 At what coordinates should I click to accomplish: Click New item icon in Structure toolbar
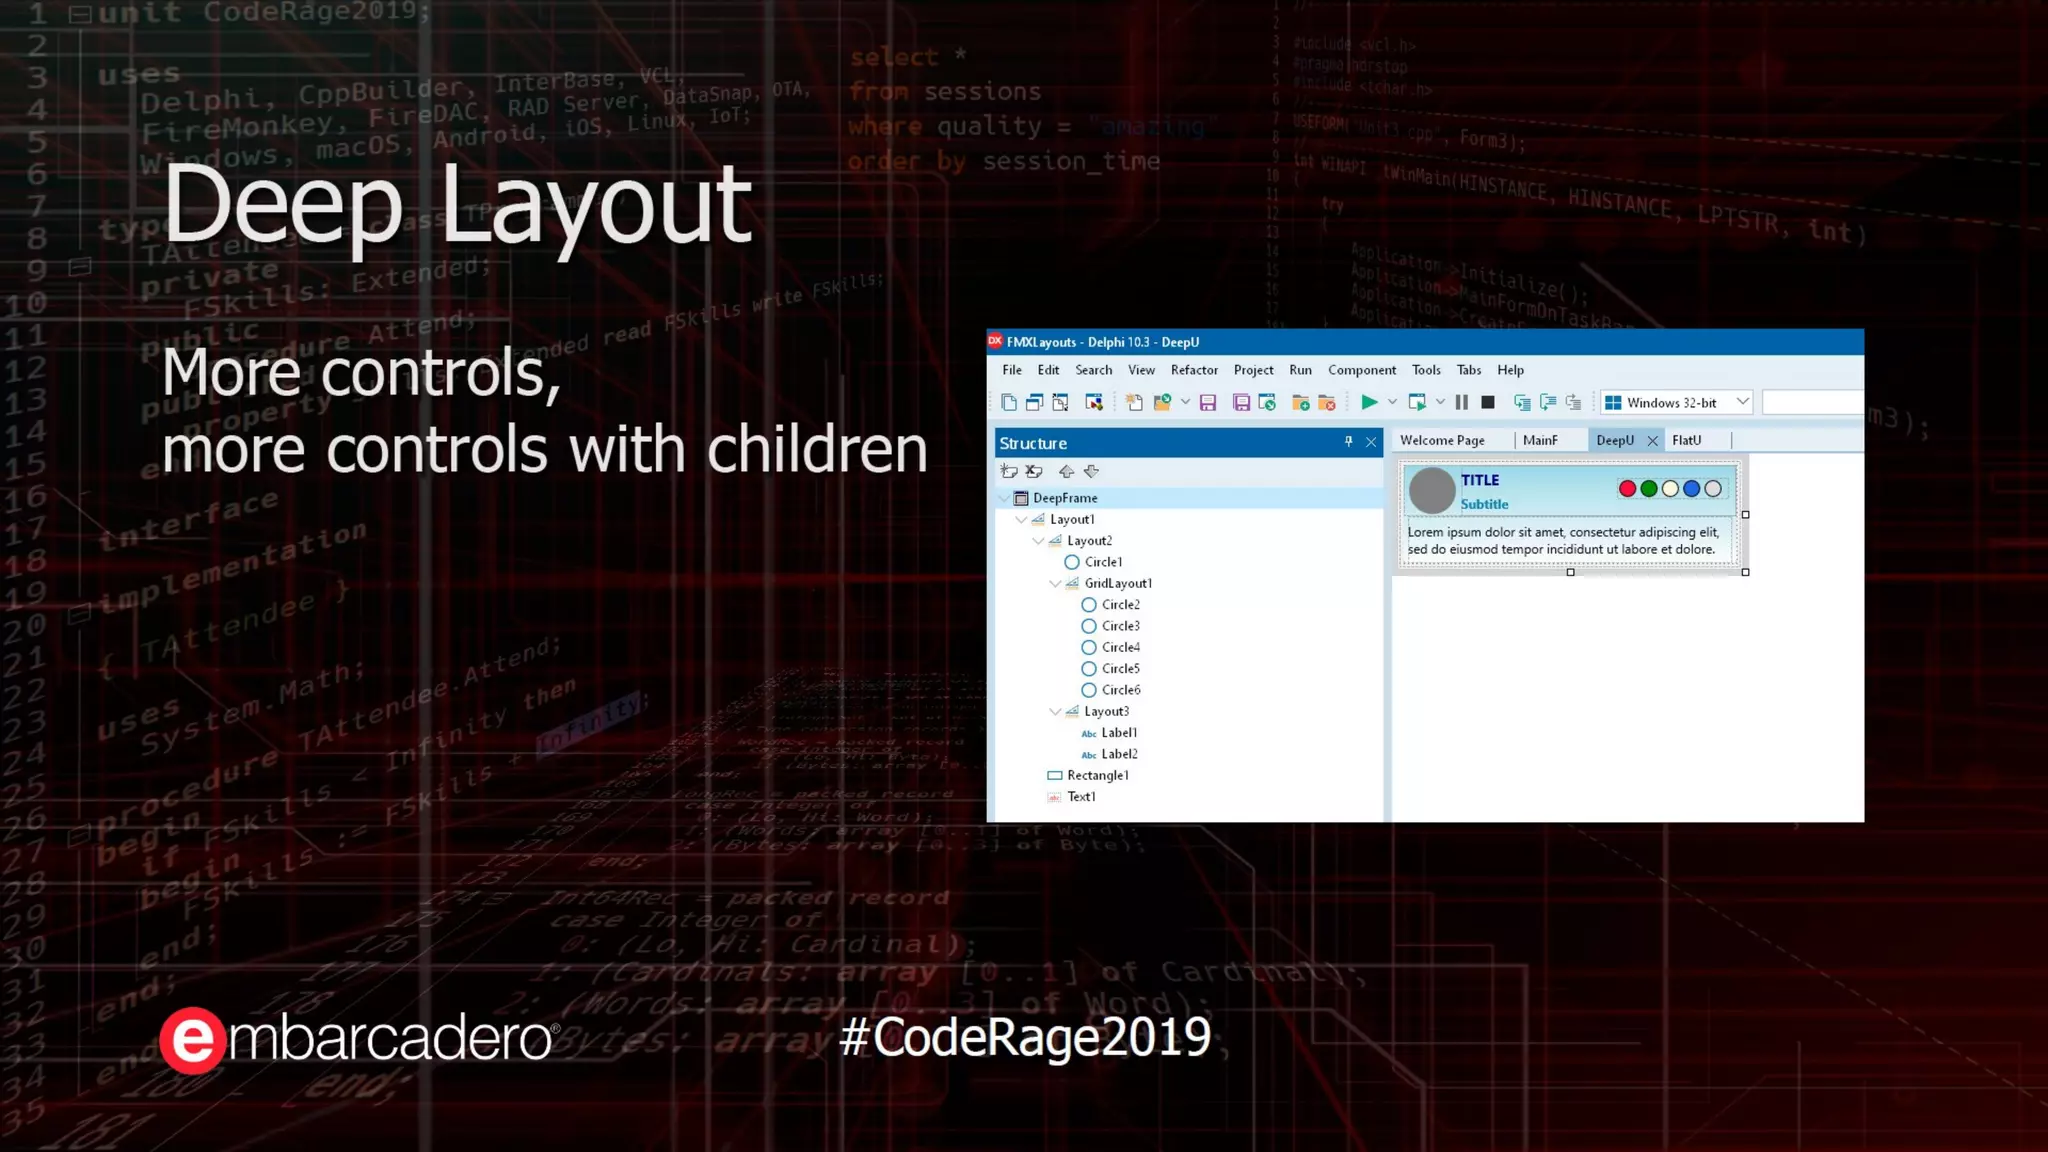coord(1009,471)
